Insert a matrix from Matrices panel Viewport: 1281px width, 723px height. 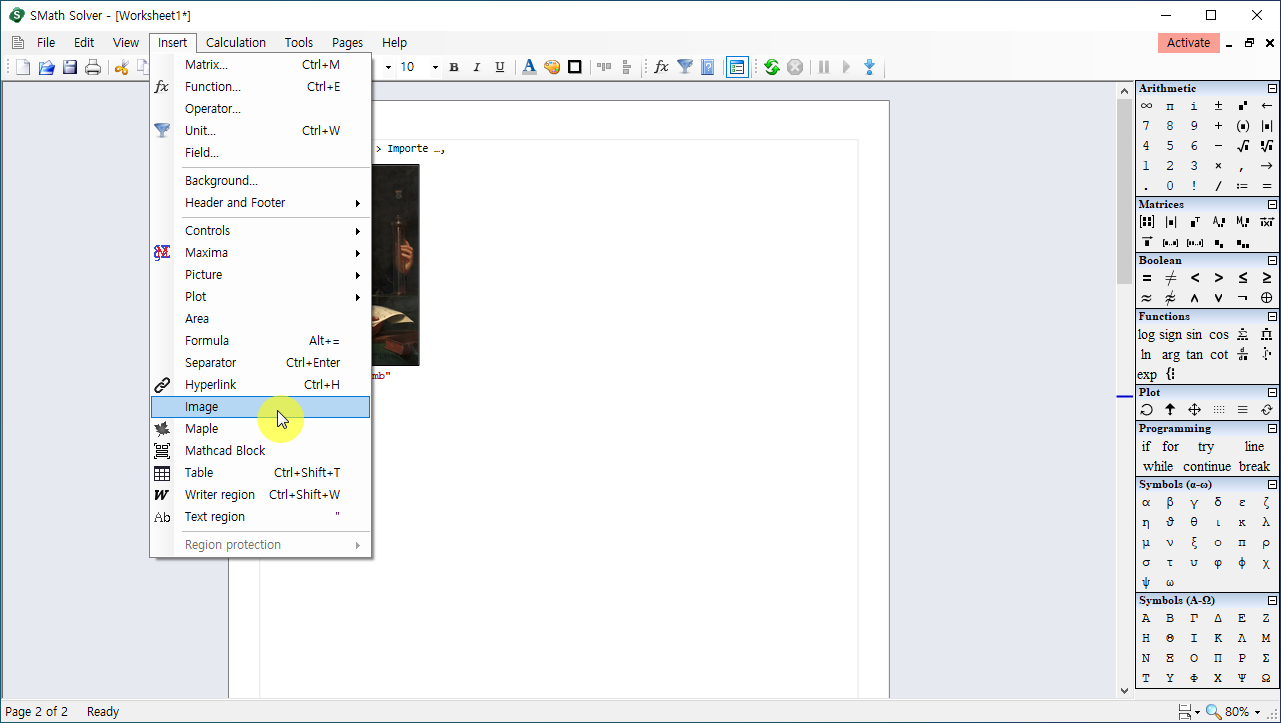[x=1146, y=222]
